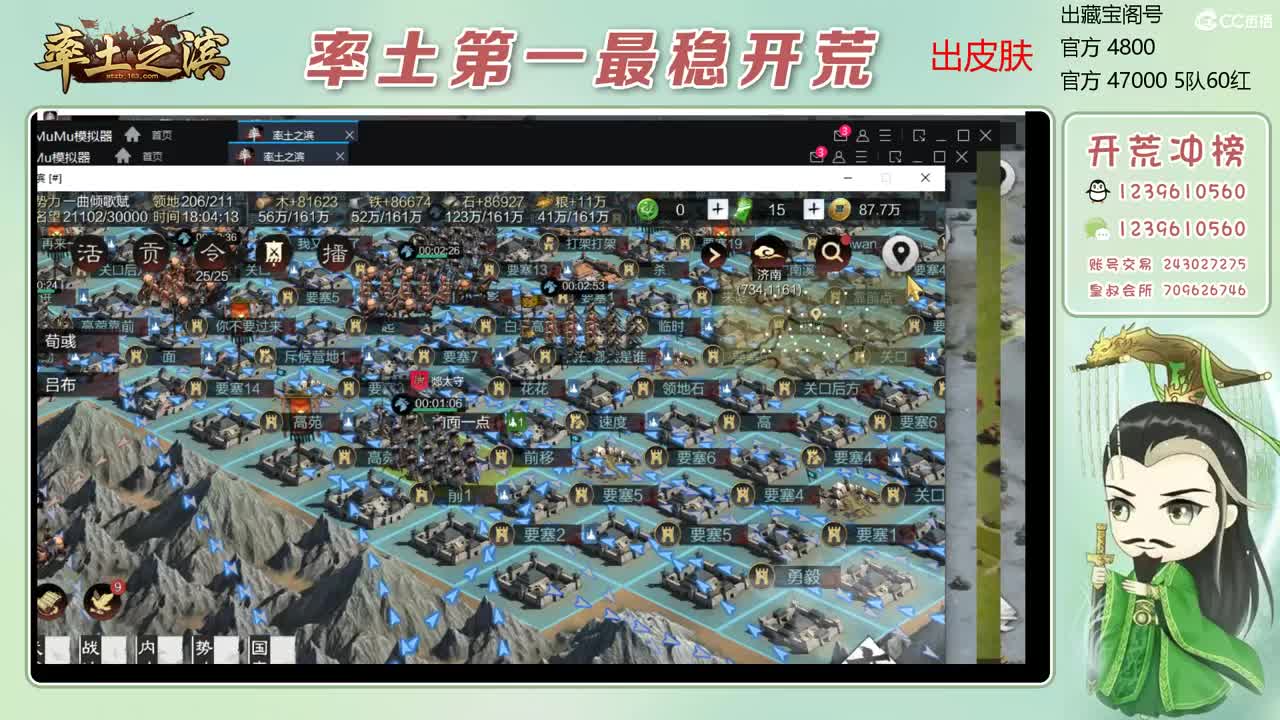Click the 花花 fortress label

[534, 389]
